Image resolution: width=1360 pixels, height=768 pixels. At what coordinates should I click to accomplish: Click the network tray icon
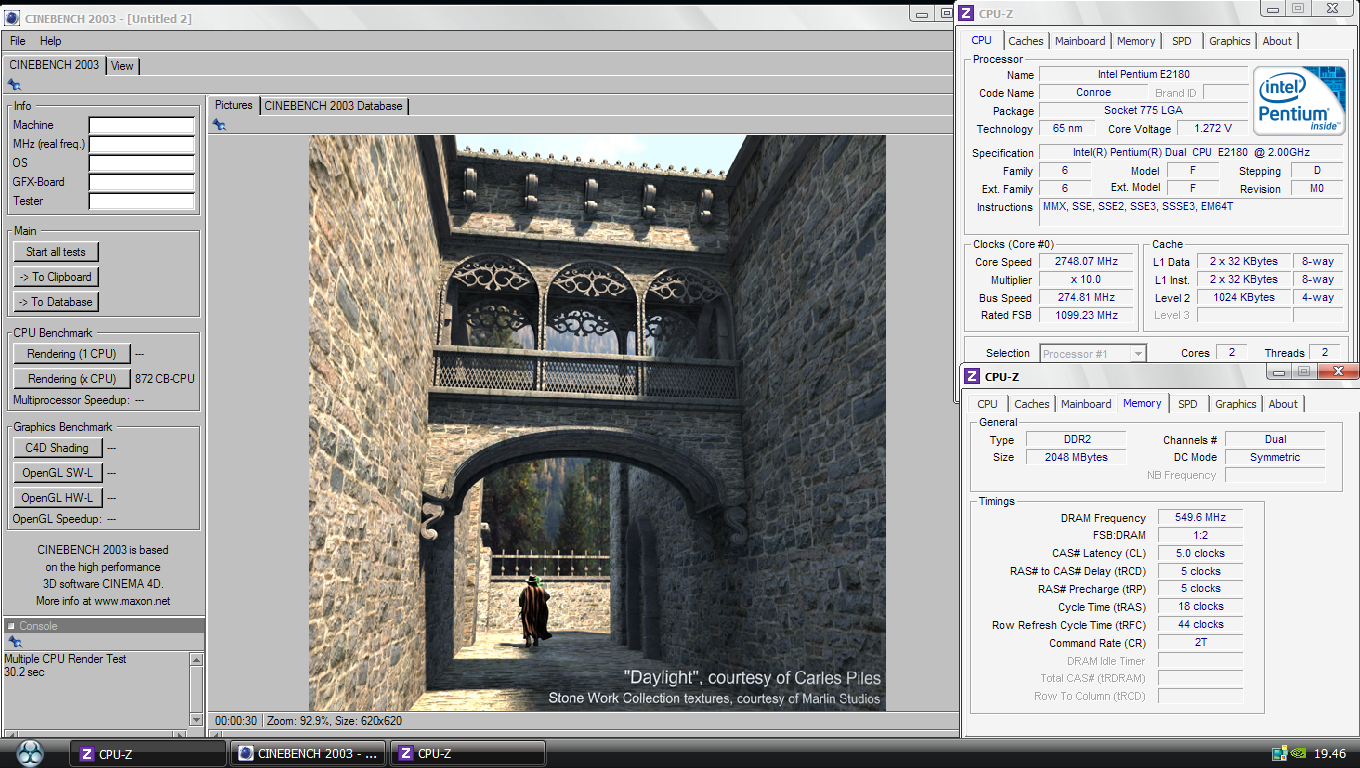(x=1279, y=754)
